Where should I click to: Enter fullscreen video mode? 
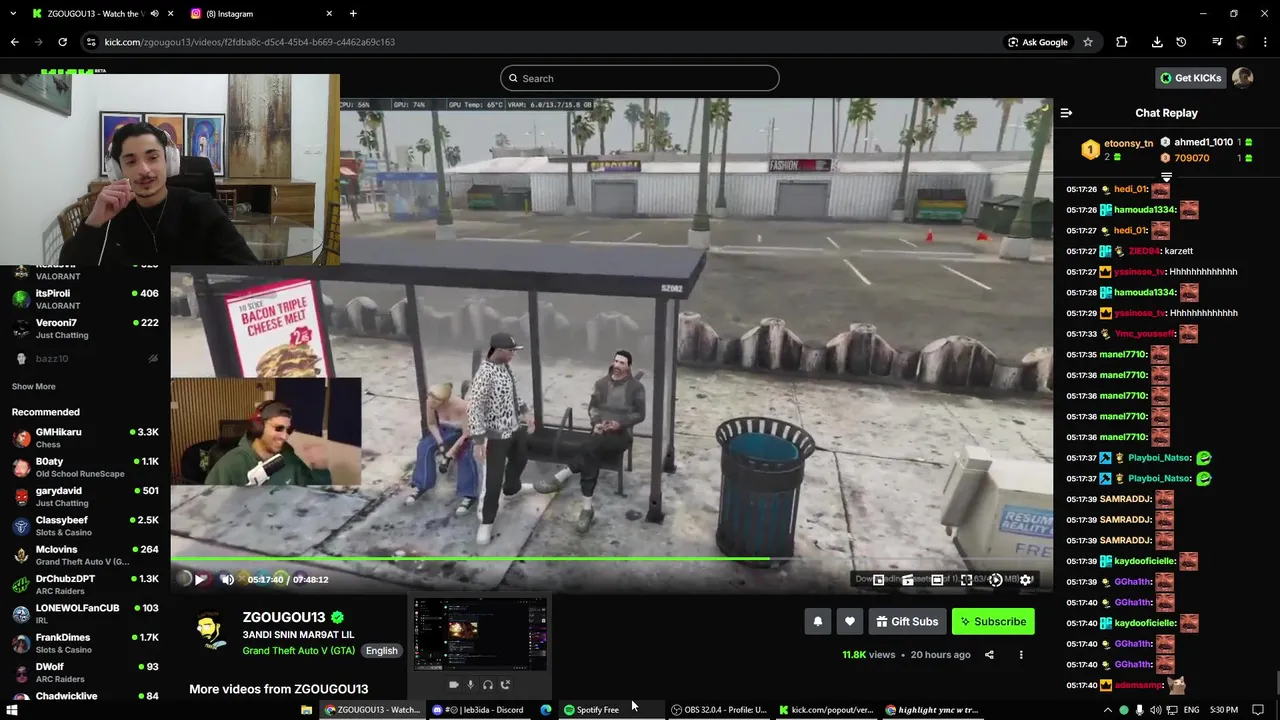tap(966, 579)
